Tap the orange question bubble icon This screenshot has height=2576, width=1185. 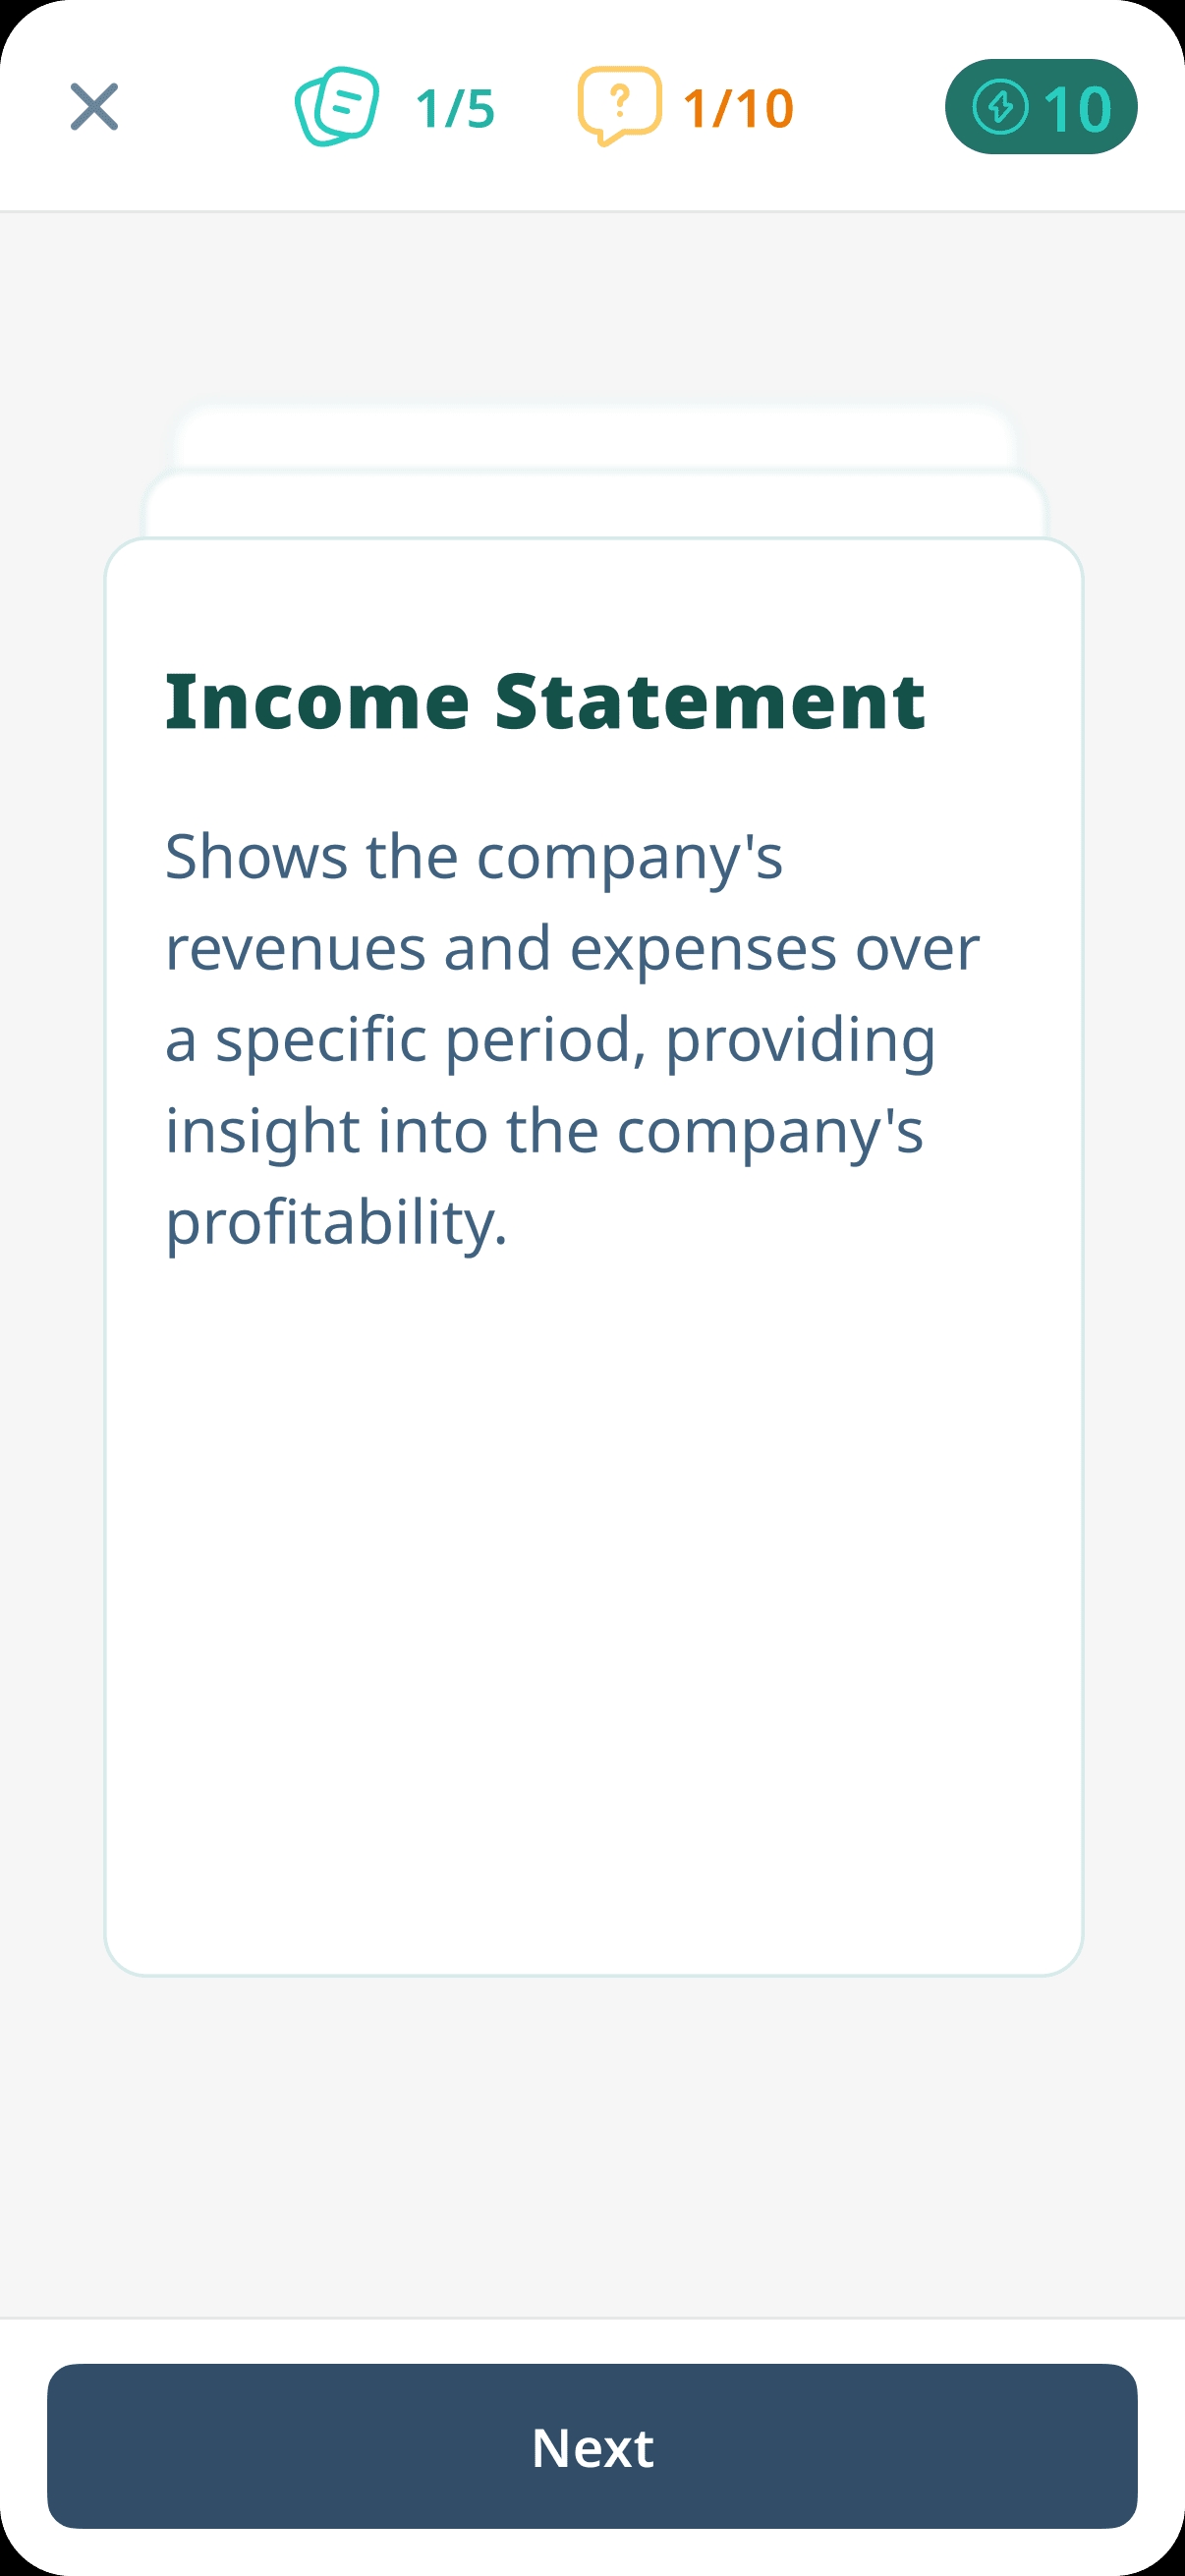pyautogui.click(x=620, y=106)
